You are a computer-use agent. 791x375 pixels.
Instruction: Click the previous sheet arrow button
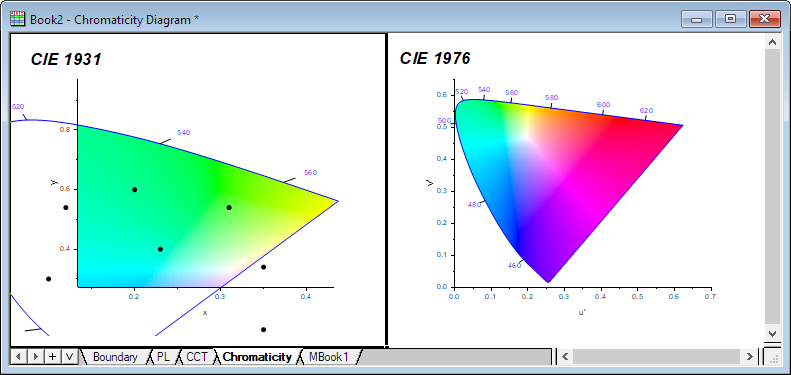coord(19,357)
